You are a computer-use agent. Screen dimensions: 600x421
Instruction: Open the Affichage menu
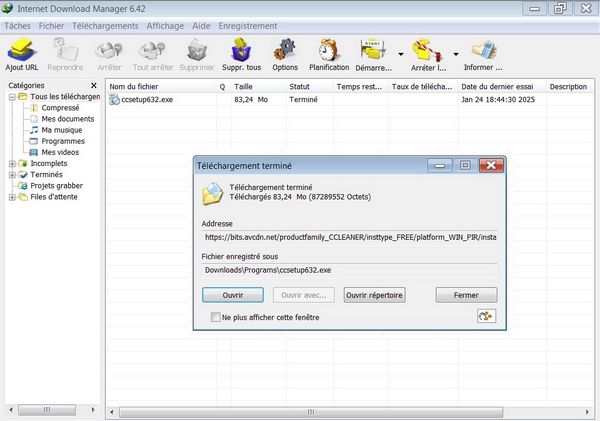coord(165,26)
